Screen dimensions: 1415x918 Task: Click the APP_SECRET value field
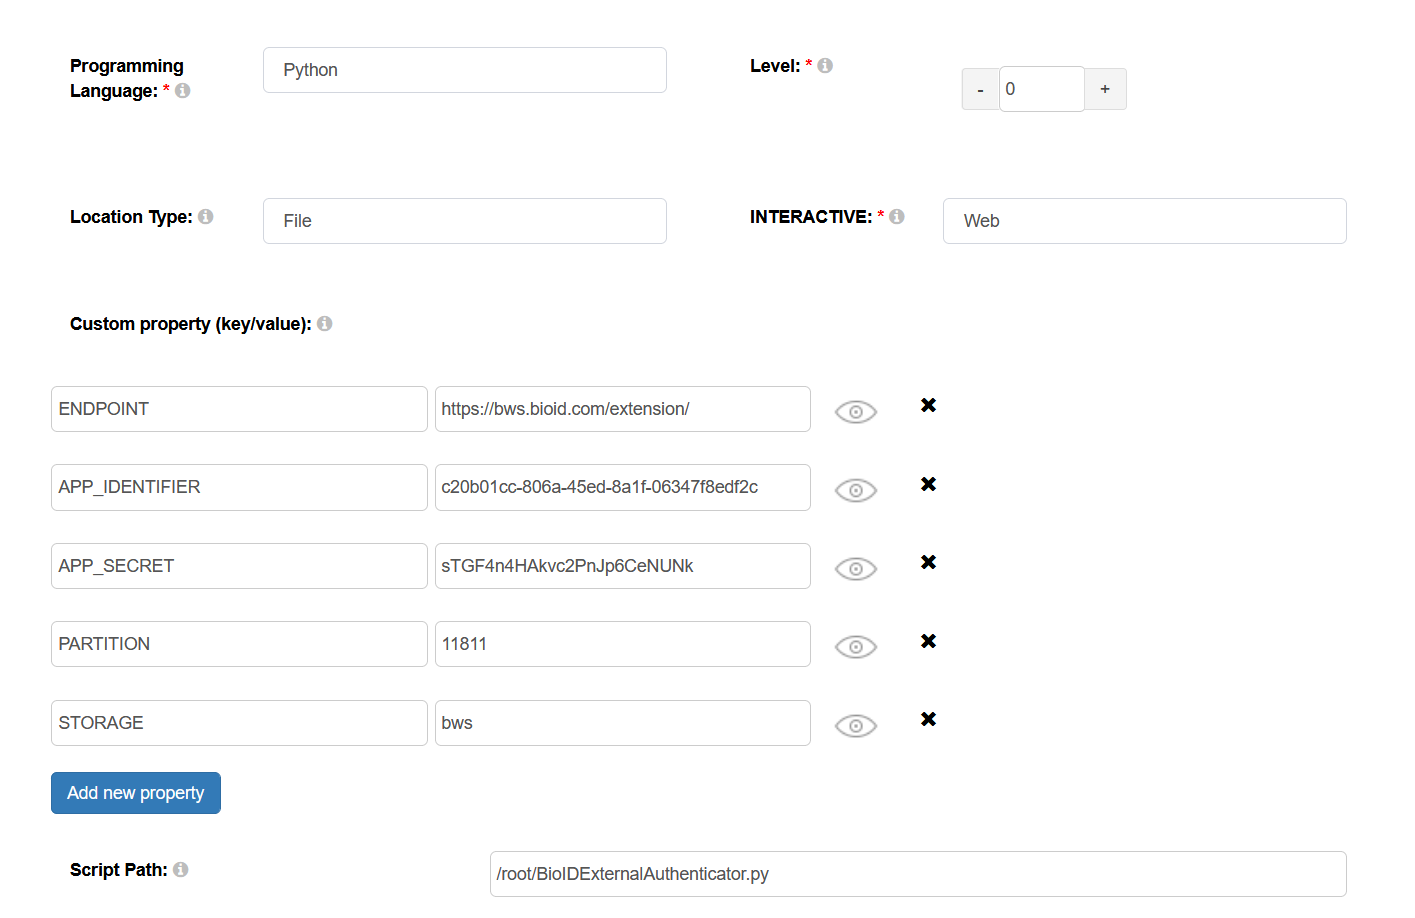(x=623, y=566)
